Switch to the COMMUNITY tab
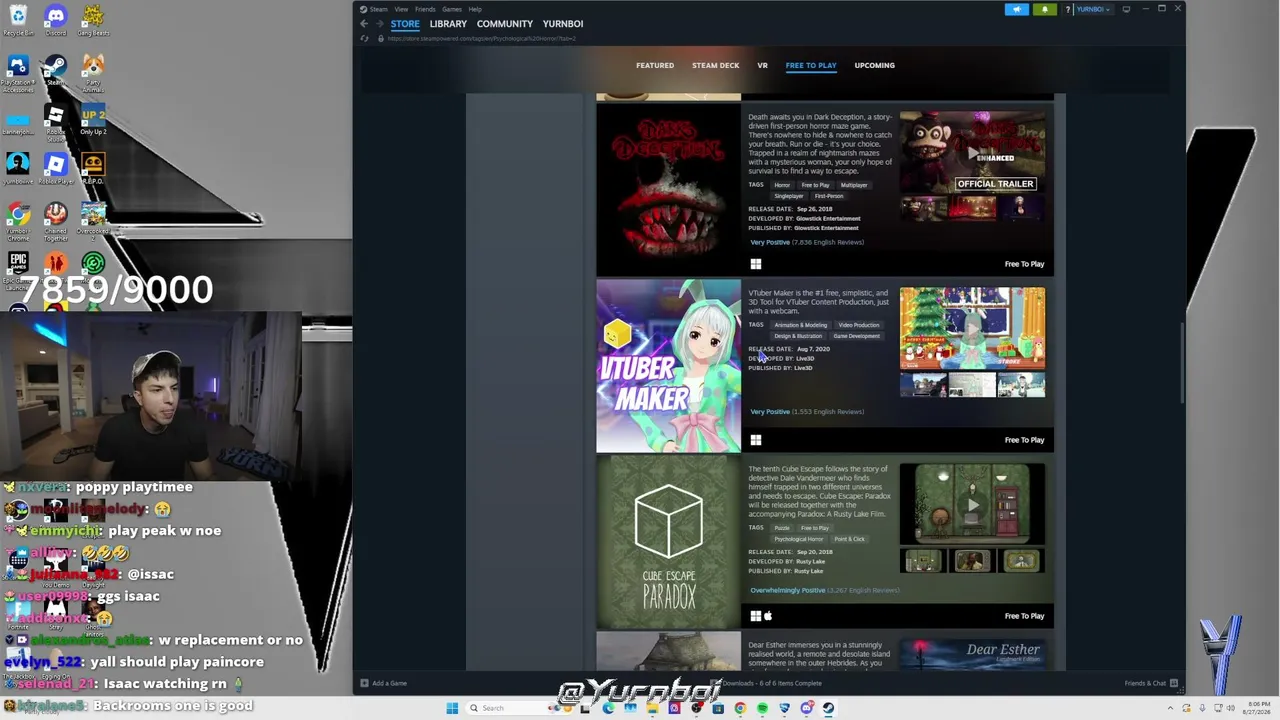Viewport: 1280px width, 720px height. coord(505,24)
